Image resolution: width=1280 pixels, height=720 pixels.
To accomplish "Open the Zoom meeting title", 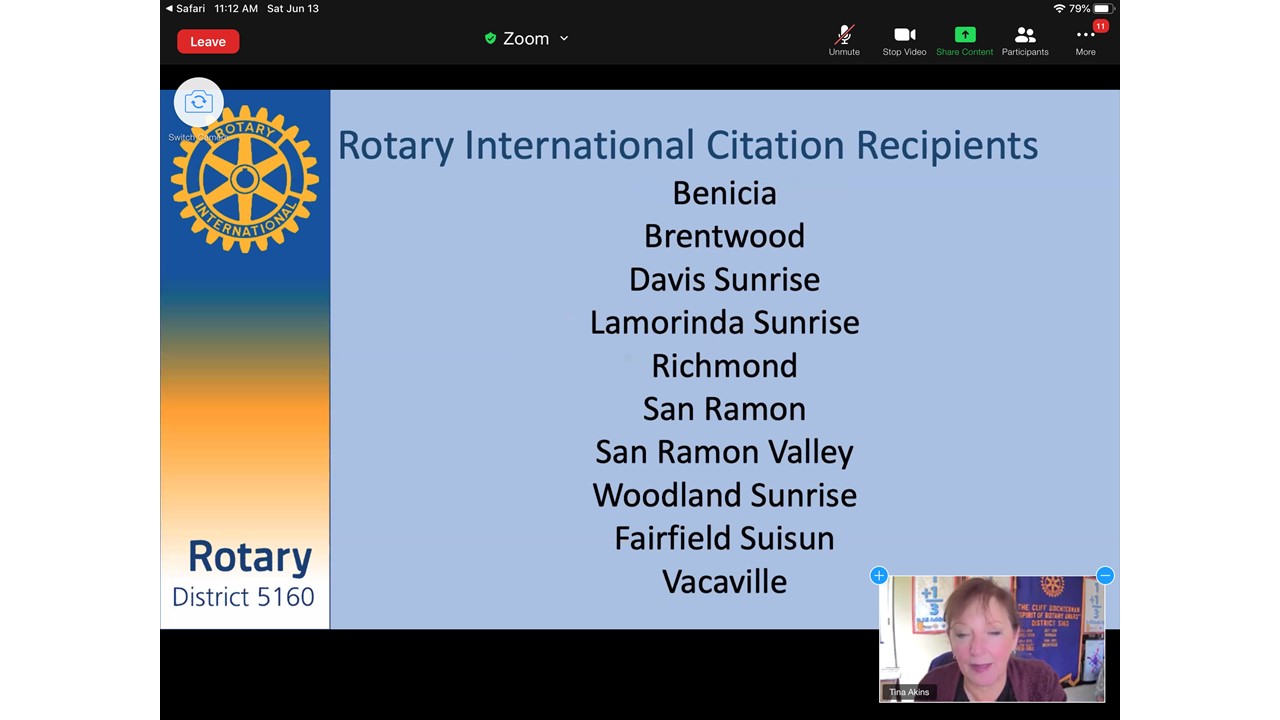I will [x=526, y=39].
